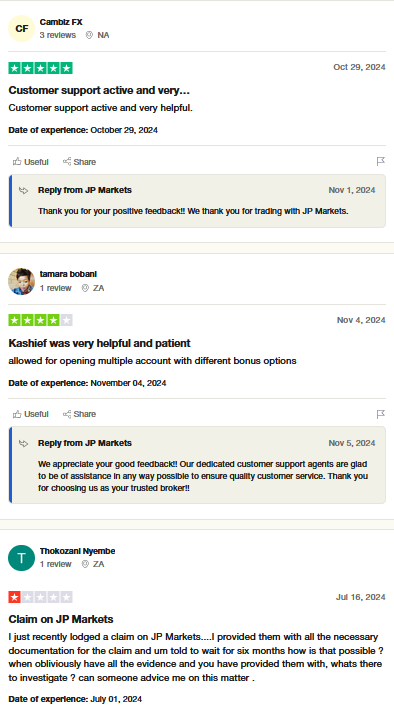Open Thokozani Nyembe reviewer name
Screen dimensions: 394x713
[x=77, y=551]
